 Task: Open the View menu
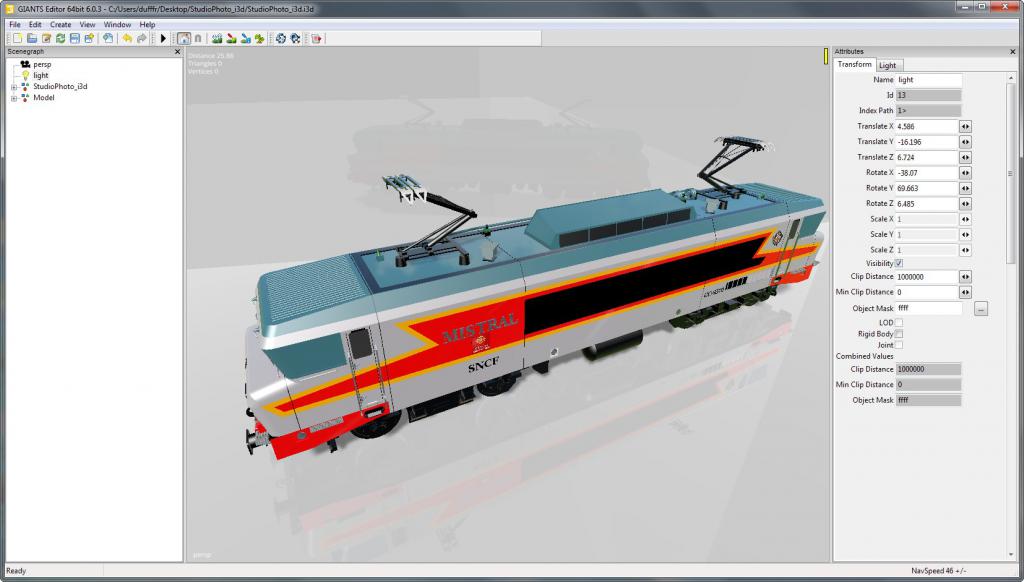point(88,24)
